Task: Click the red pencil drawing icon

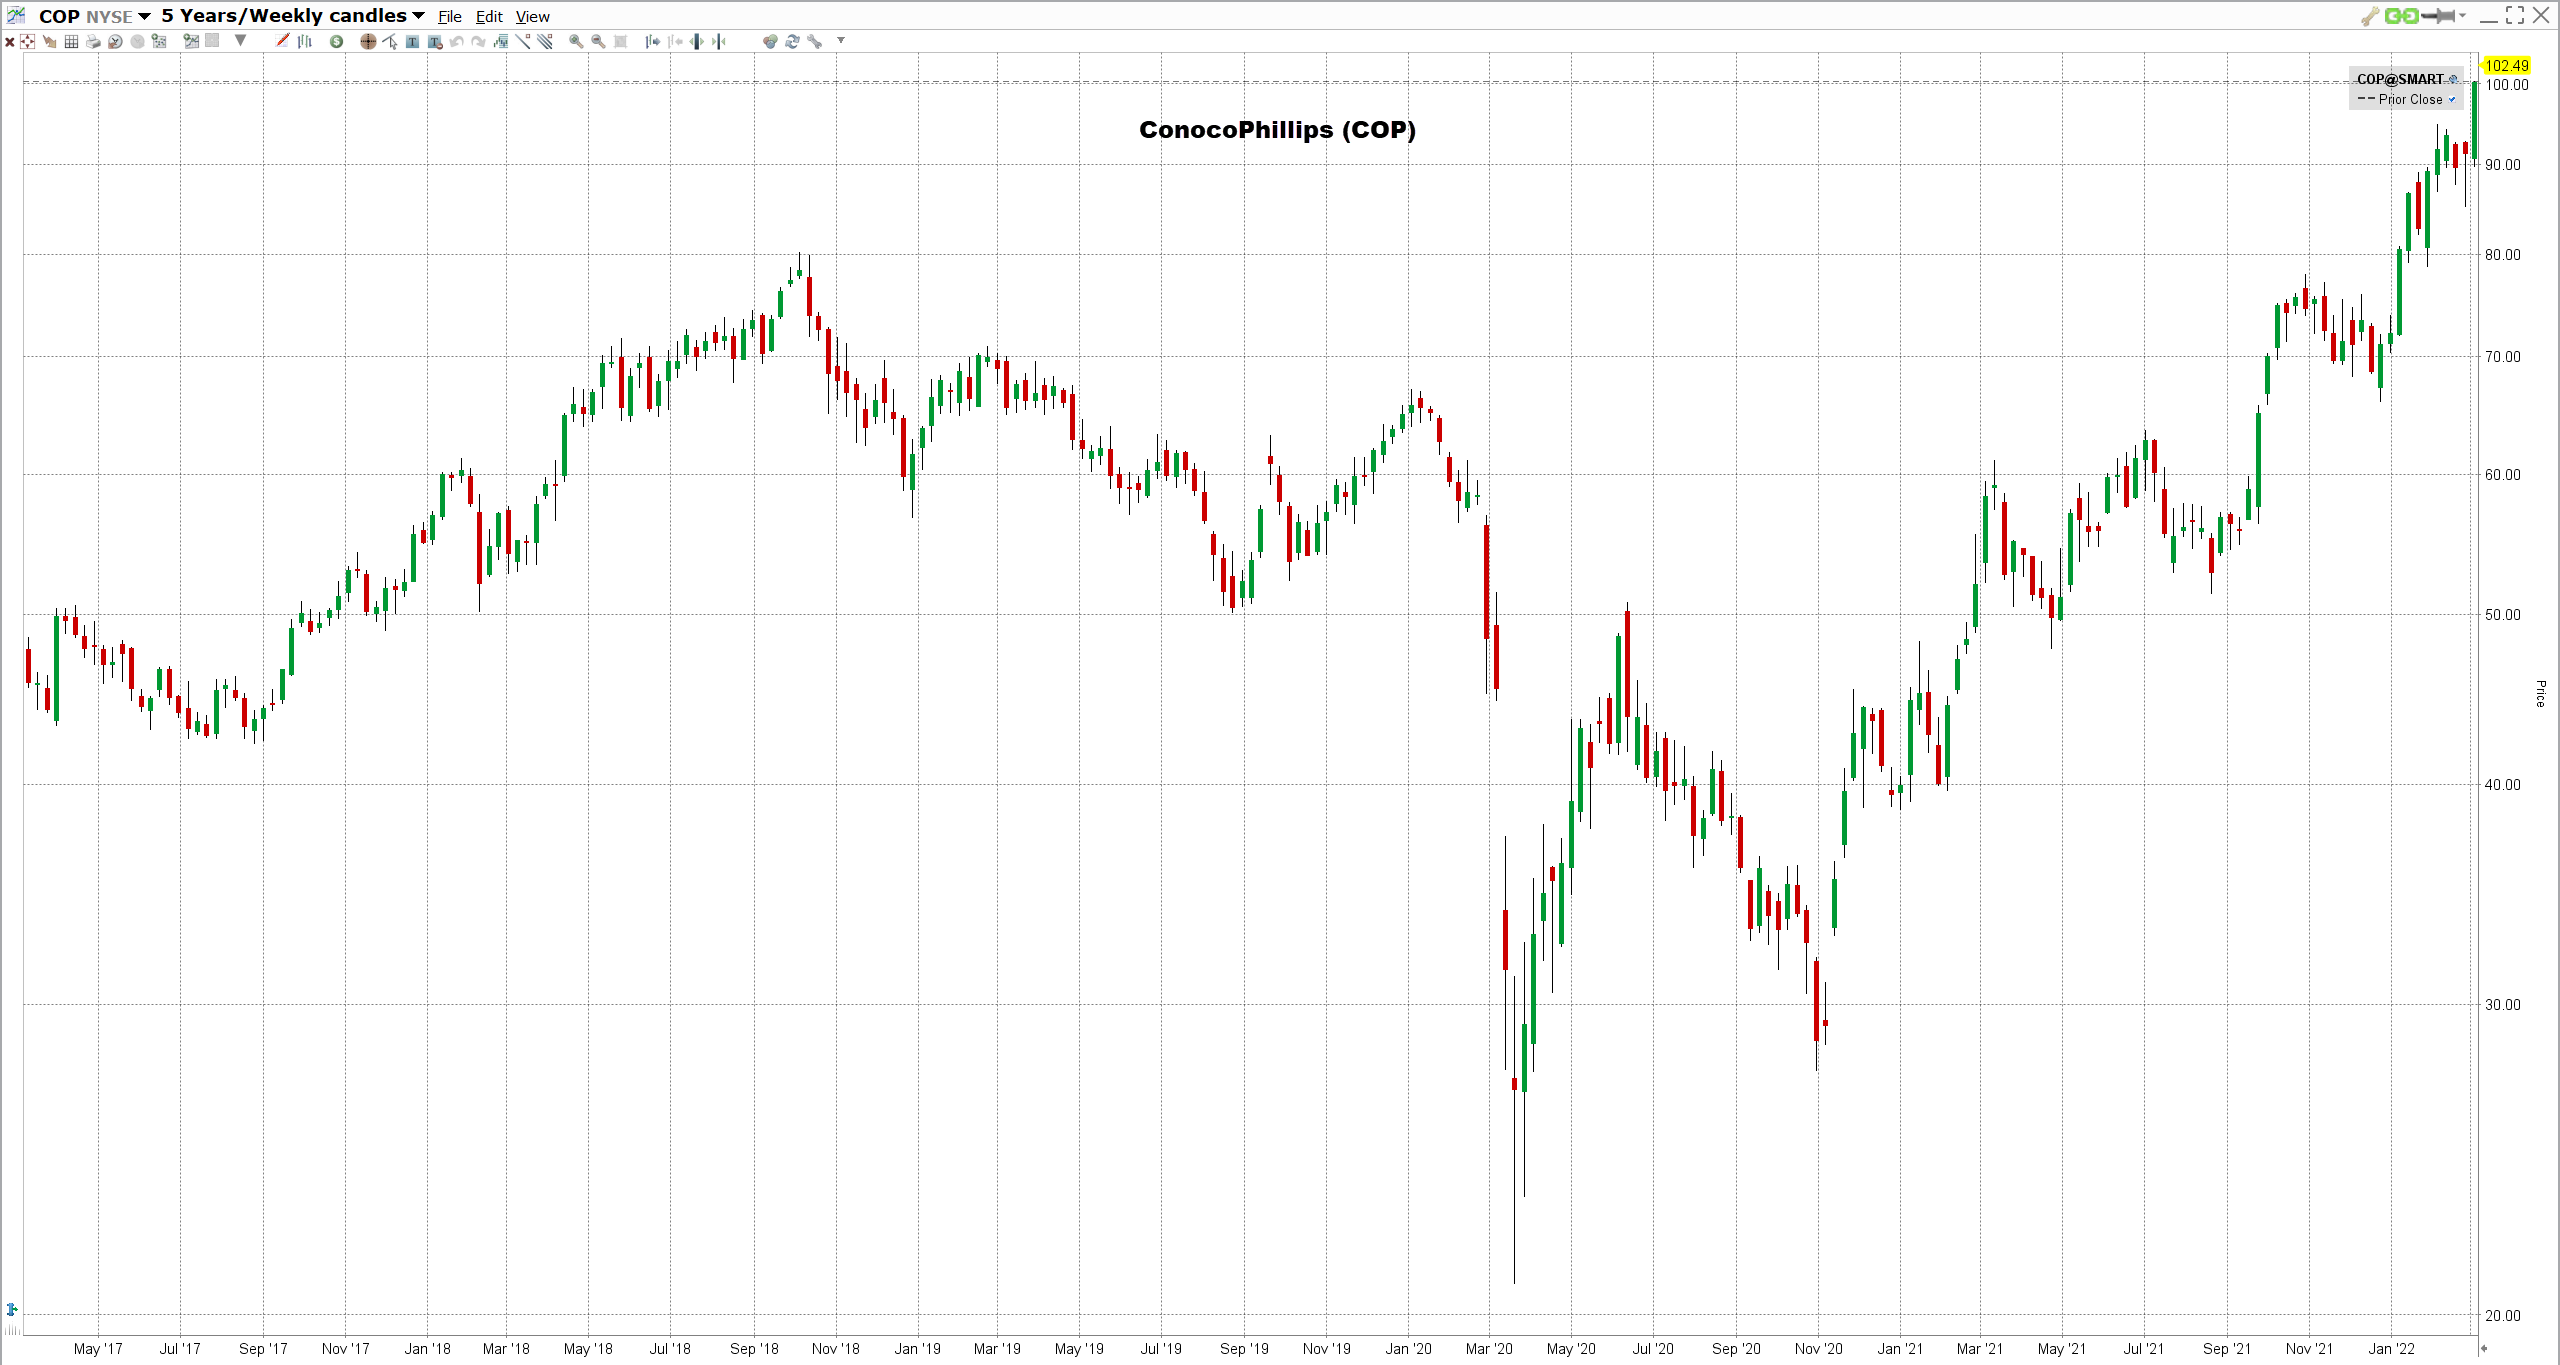Action: (x=282, y=40)
